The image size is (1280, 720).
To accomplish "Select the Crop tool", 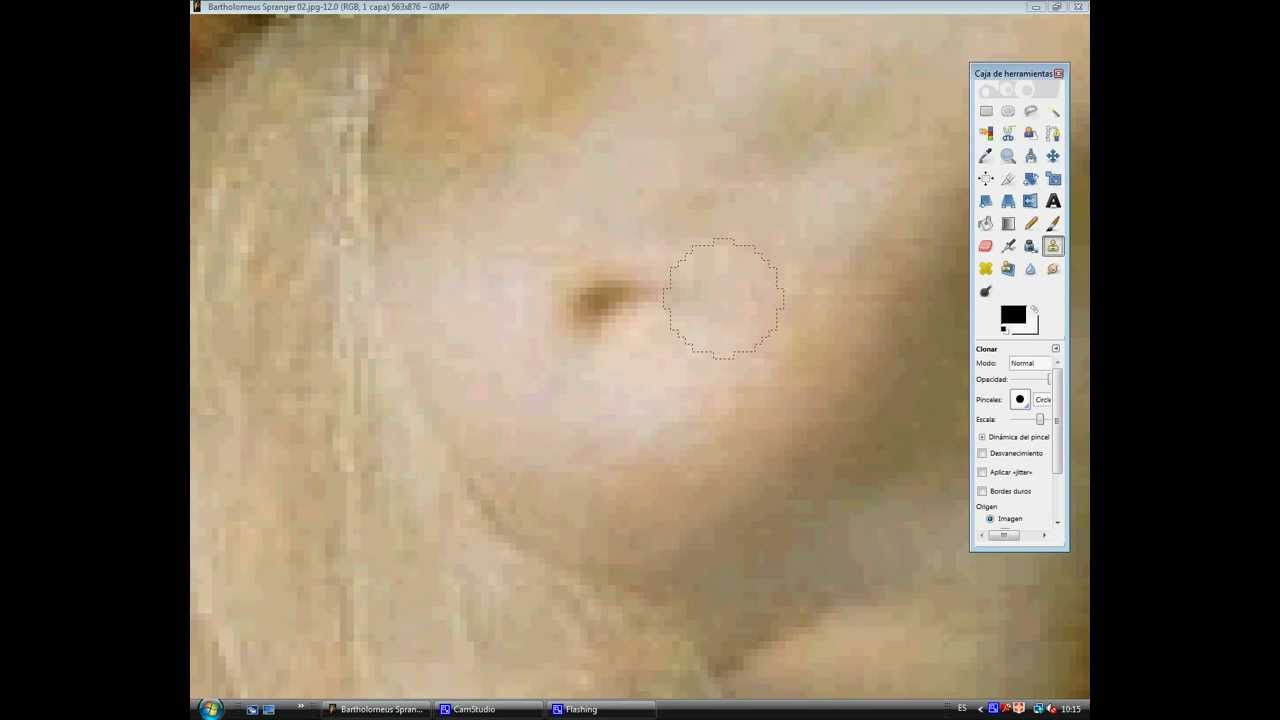I will [x=1008, y=179].
